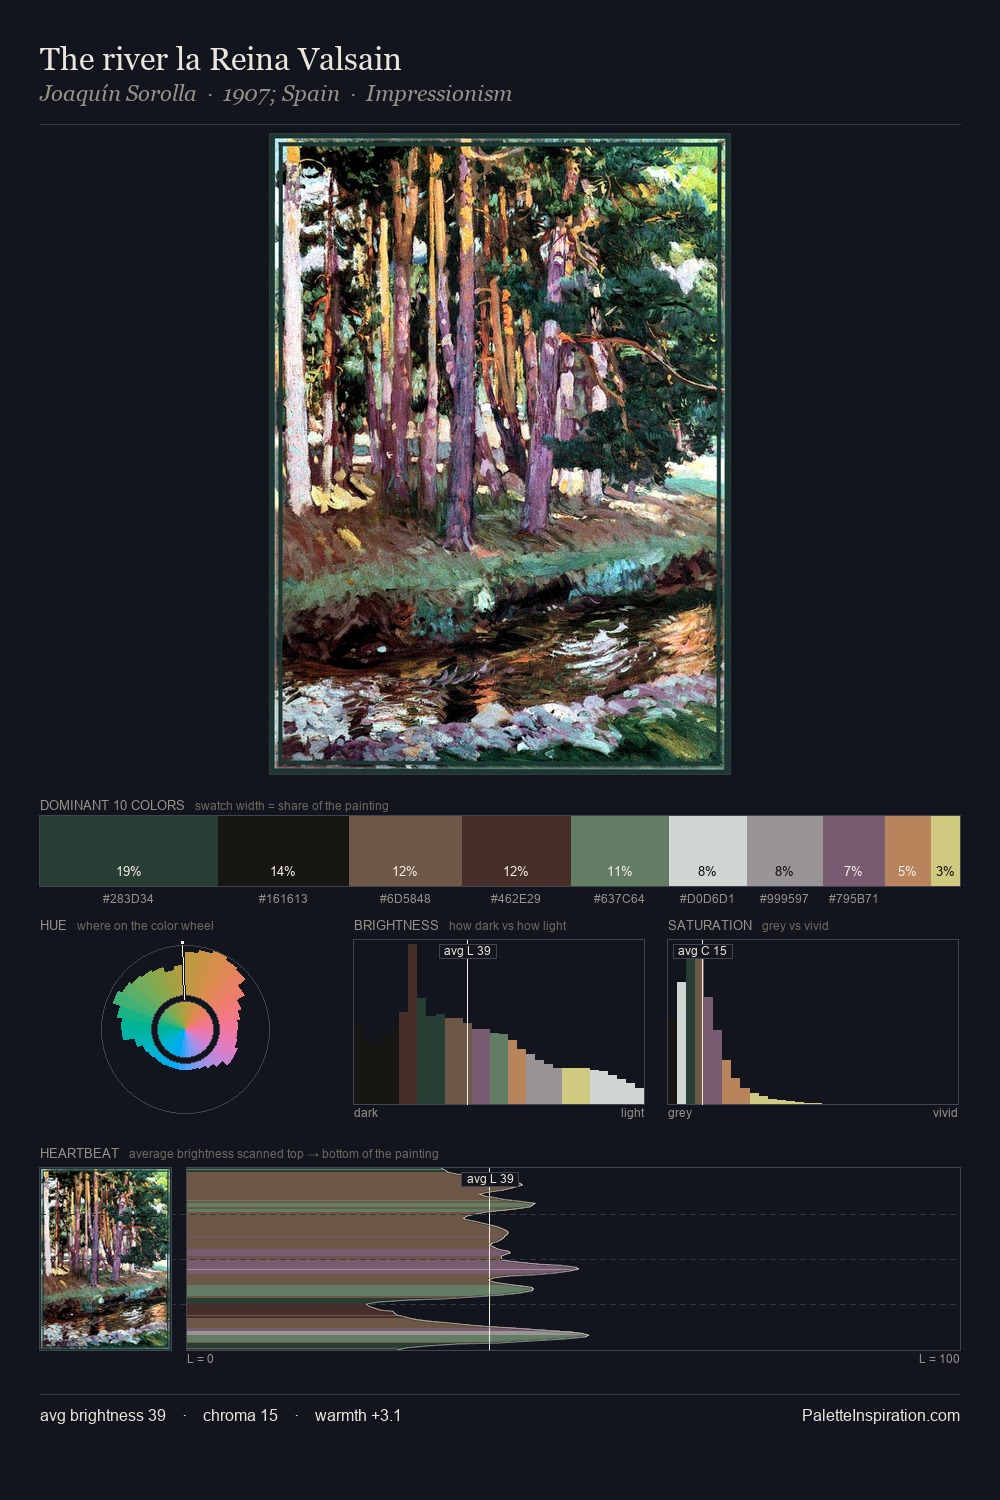Image resolution: width=1000 pixels, height=1500 pixels.
Task: Click the DOMINANT 10 COLORS heading
Action: [112, 805]
